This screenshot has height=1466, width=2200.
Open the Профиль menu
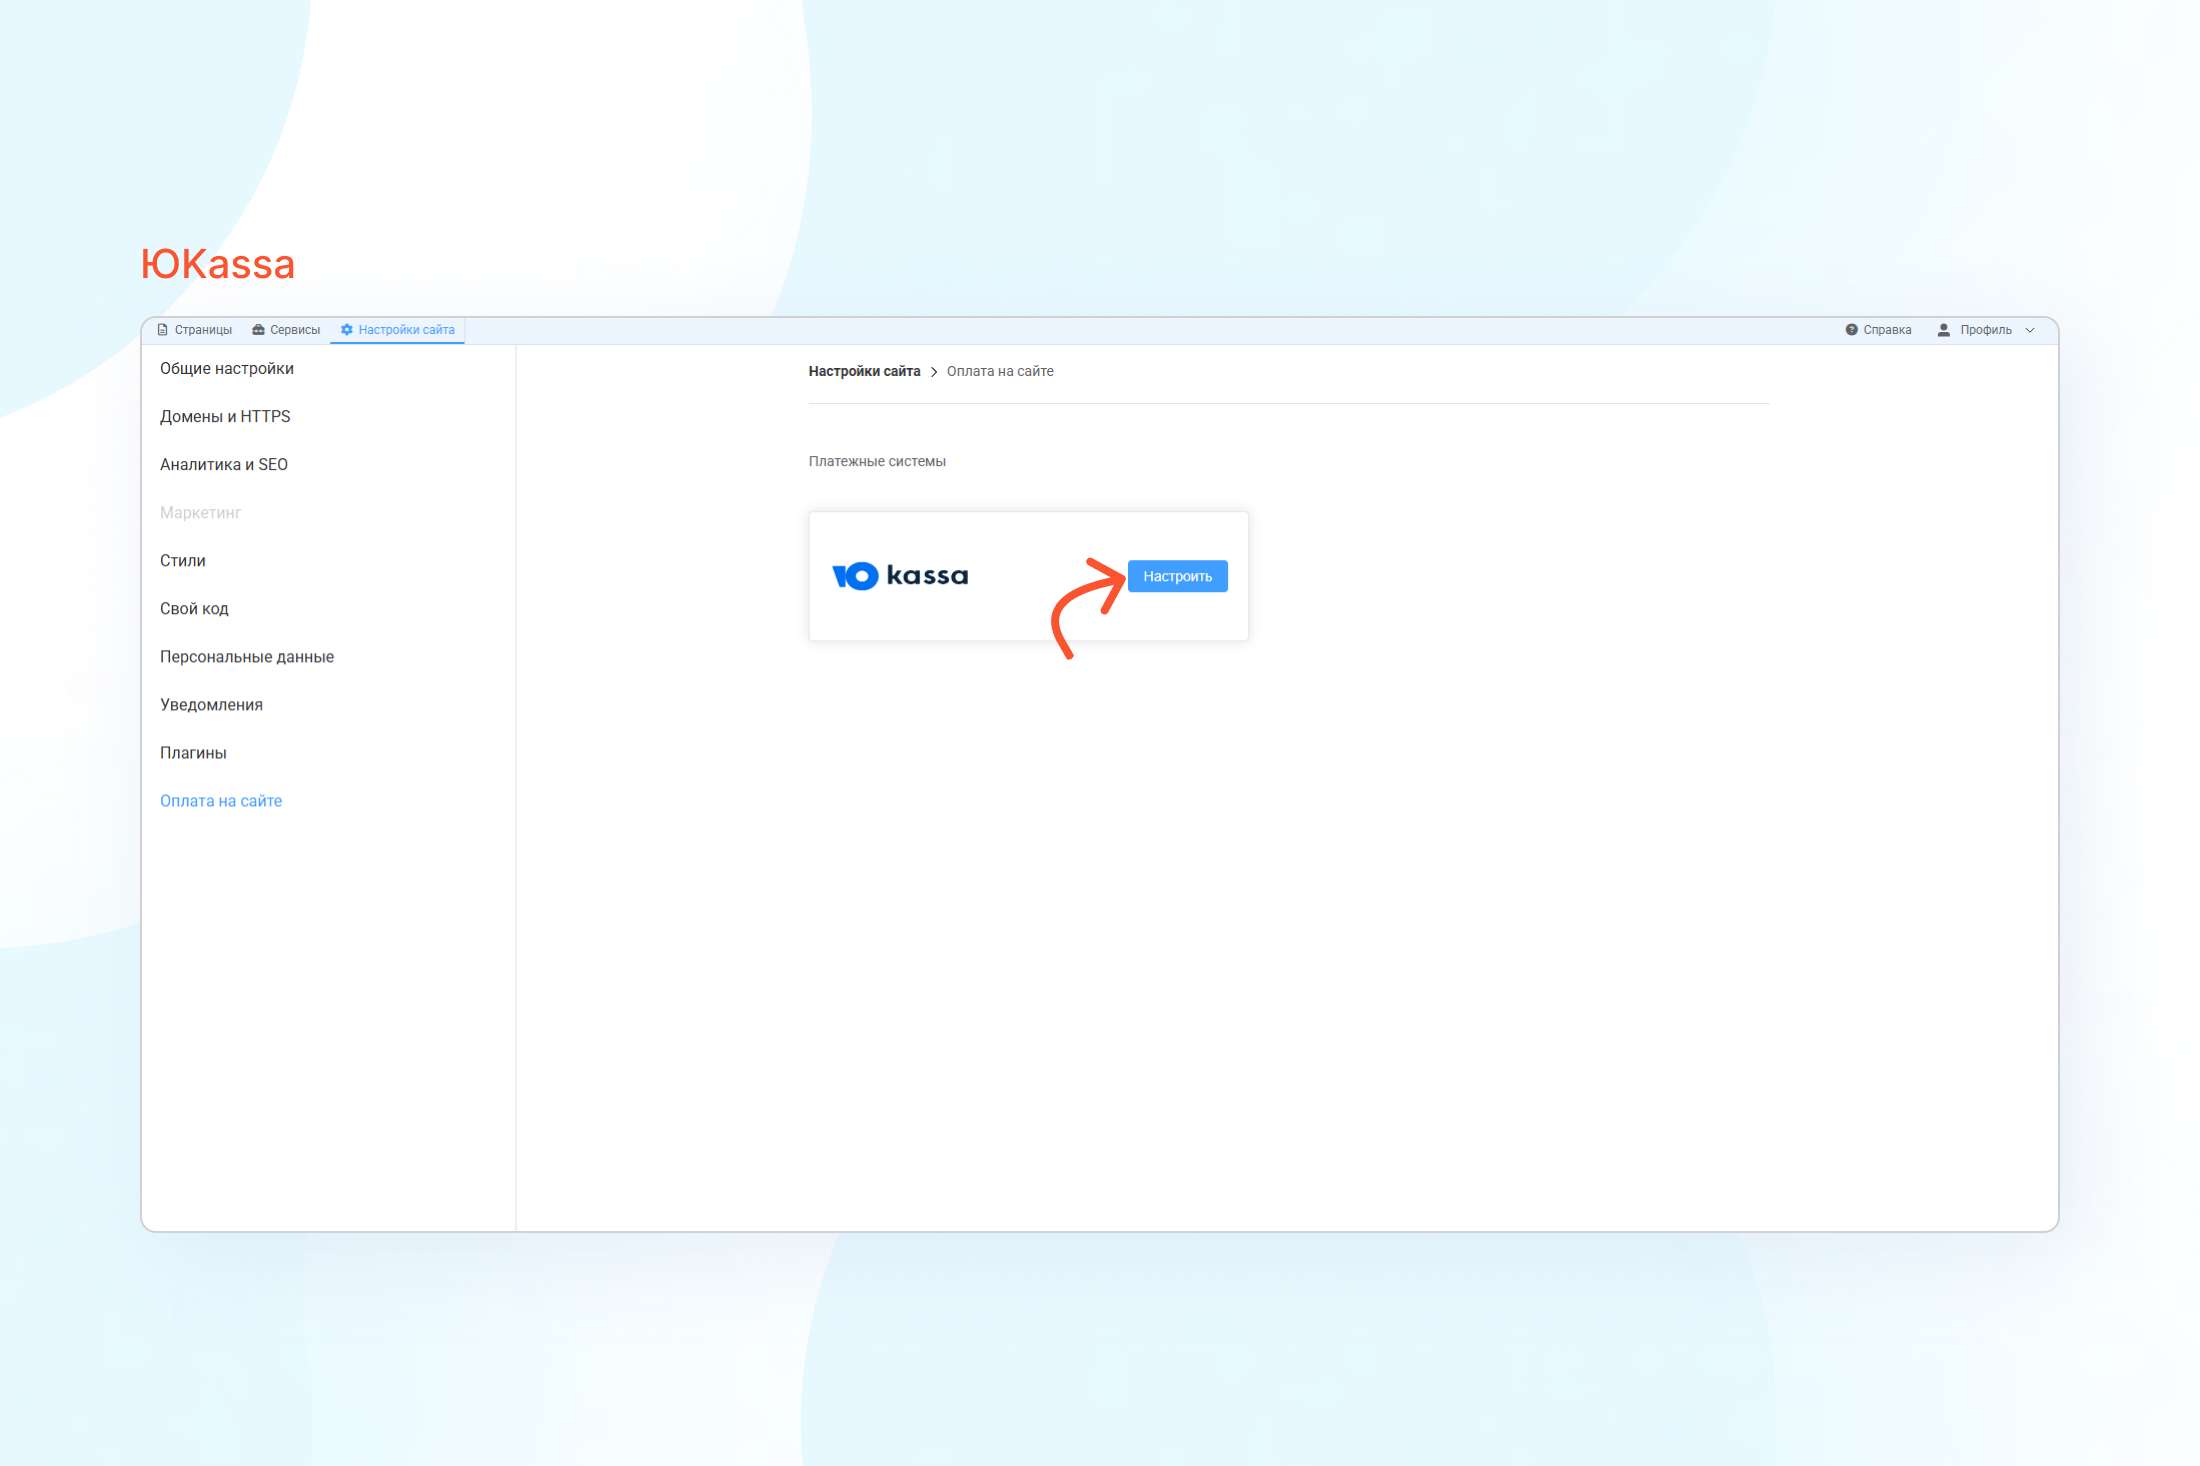click(x=1986, y=330)
